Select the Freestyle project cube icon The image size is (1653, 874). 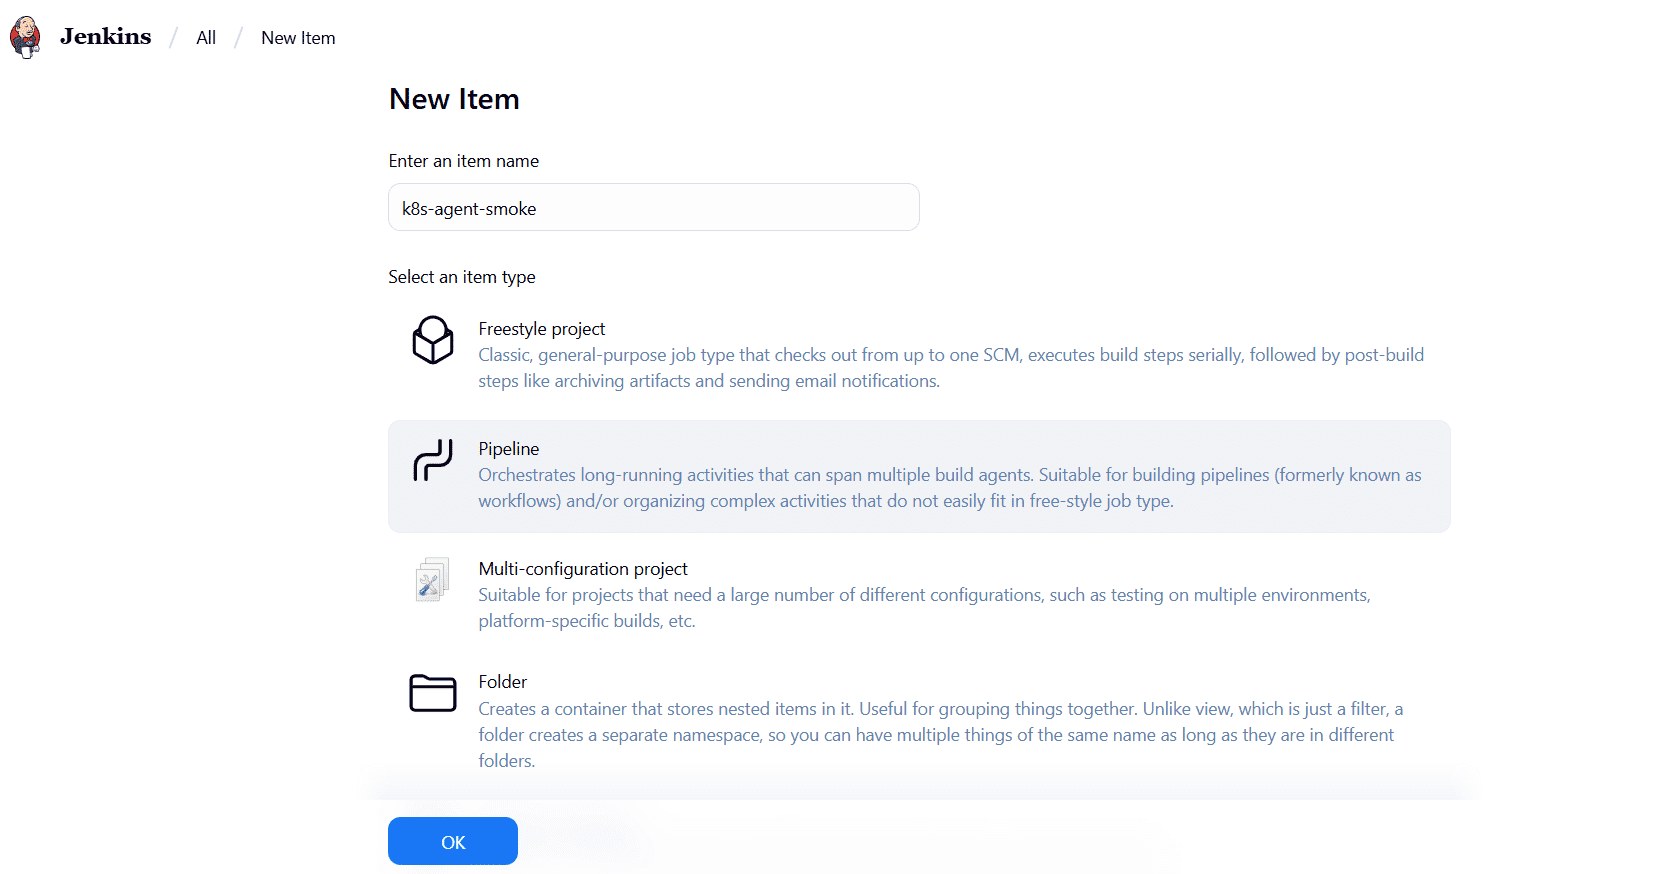[432, 340]
